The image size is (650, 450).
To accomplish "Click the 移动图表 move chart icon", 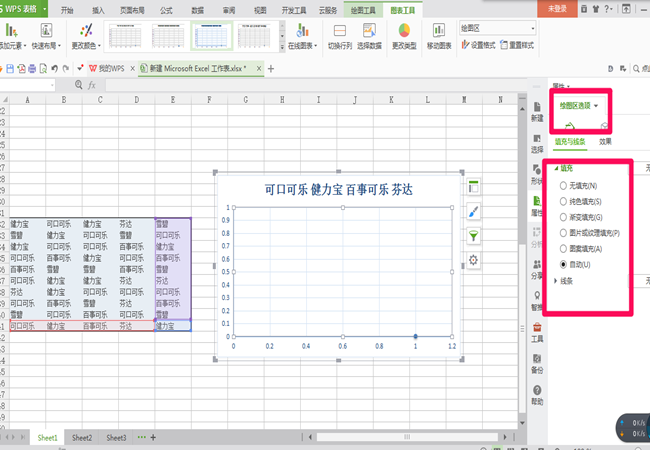I will coord(439,31).
